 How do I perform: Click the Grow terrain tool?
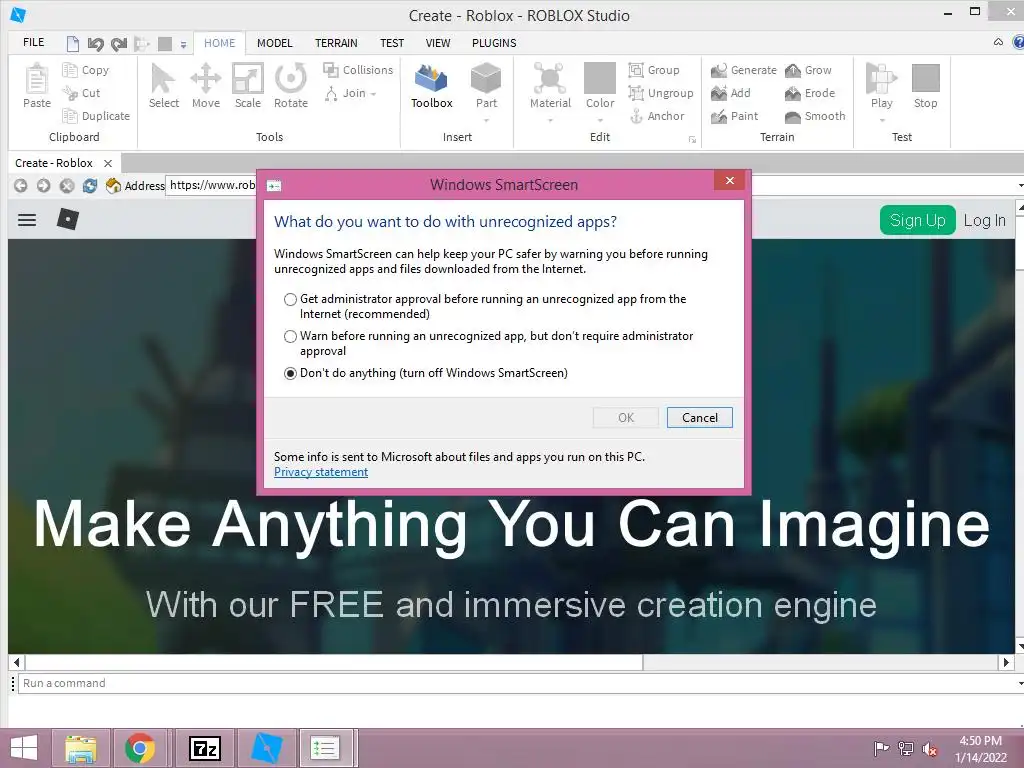click(808, 70)
